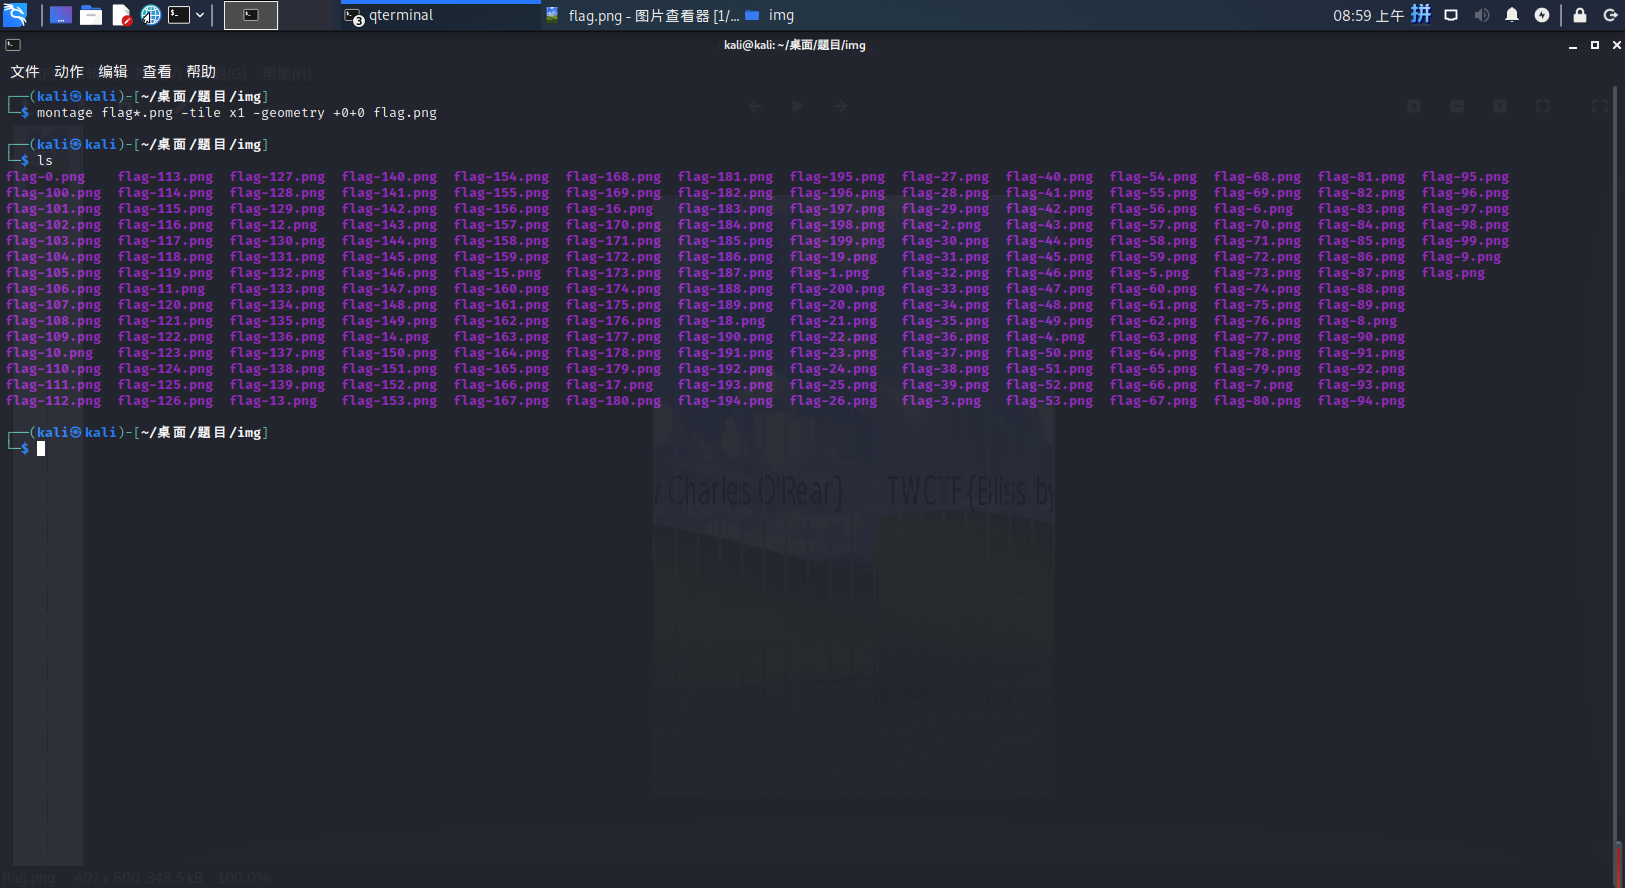Click flag-6.png filename

click(x=1254, y=209)
